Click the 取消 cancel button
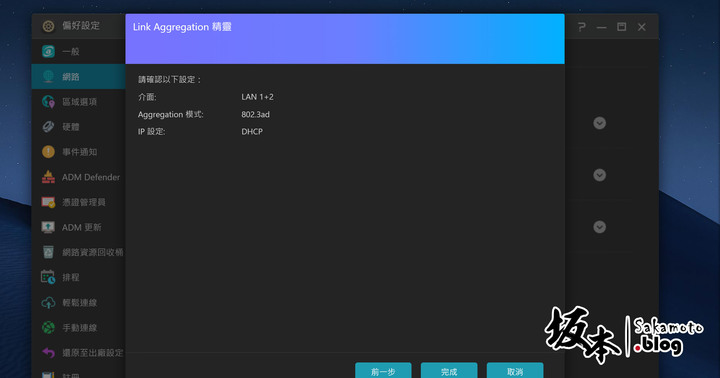720x378 pixels. tap(515, 371)
